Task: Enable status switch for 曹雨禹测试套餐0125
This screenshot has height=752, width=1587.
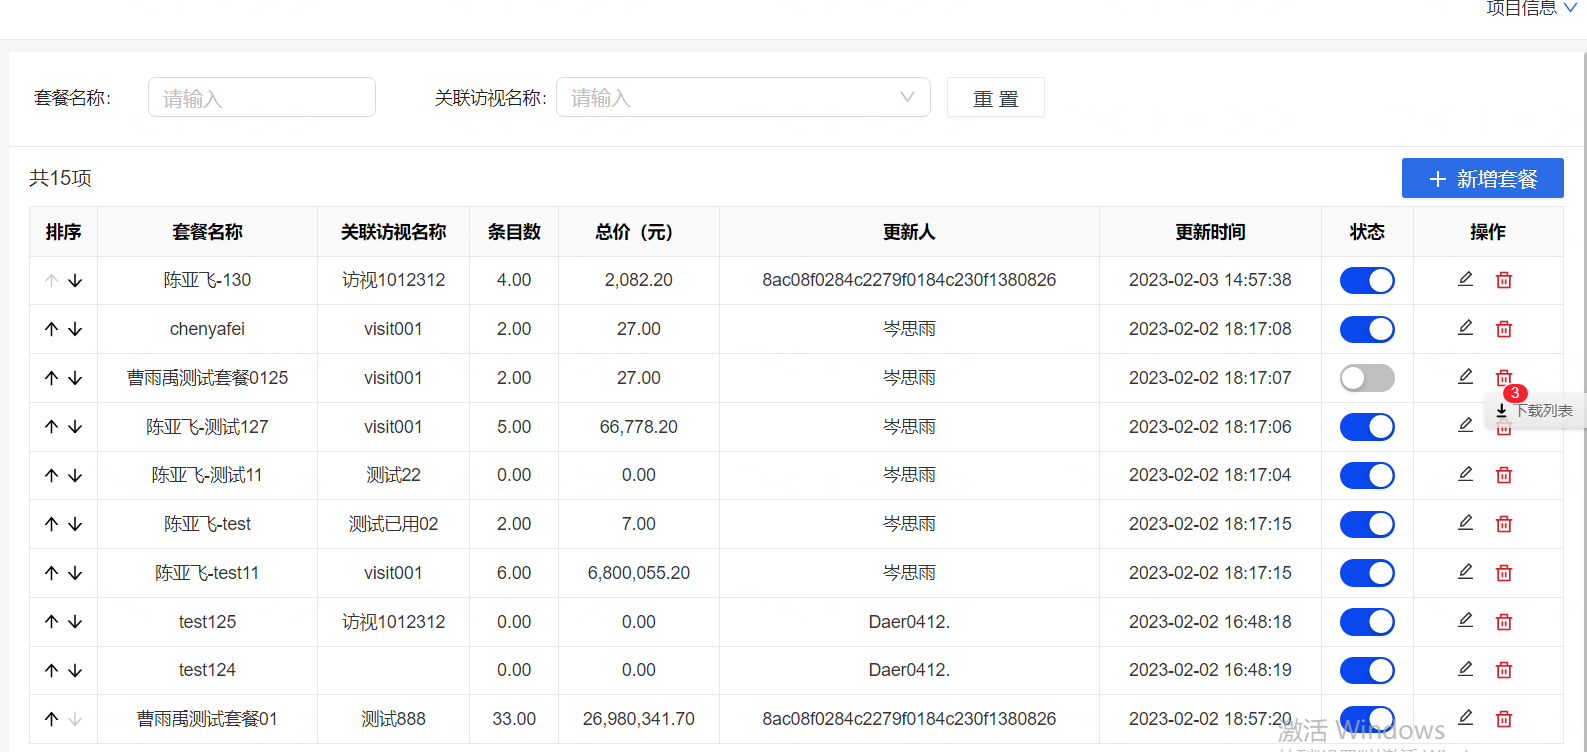Action: (x=1367, y=378)
